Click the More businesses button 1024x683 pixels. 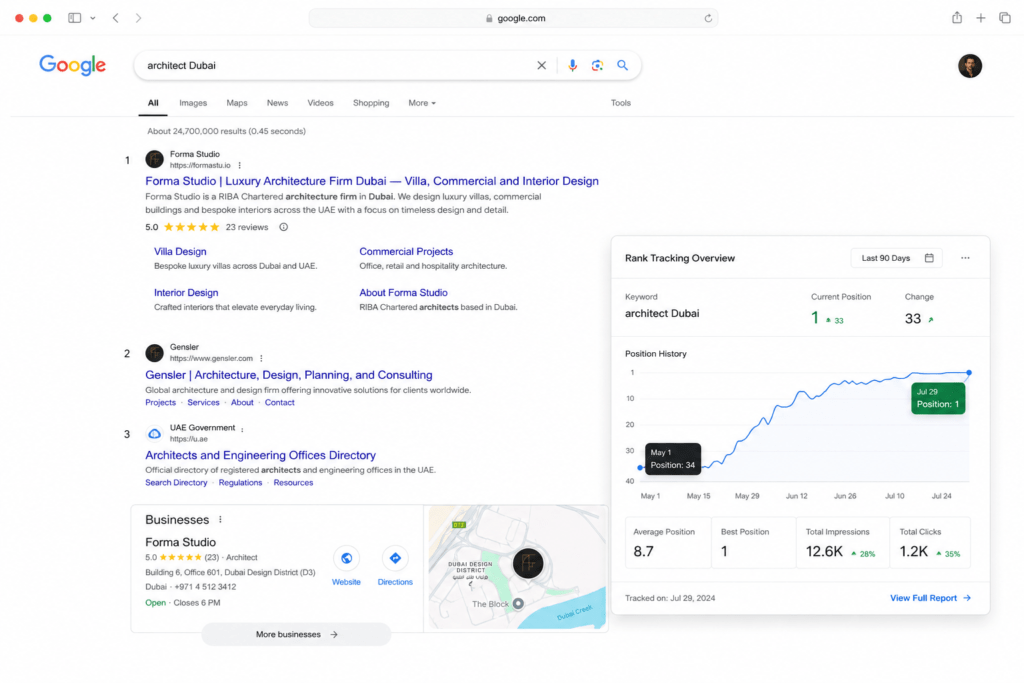click(x=296, y=635)
